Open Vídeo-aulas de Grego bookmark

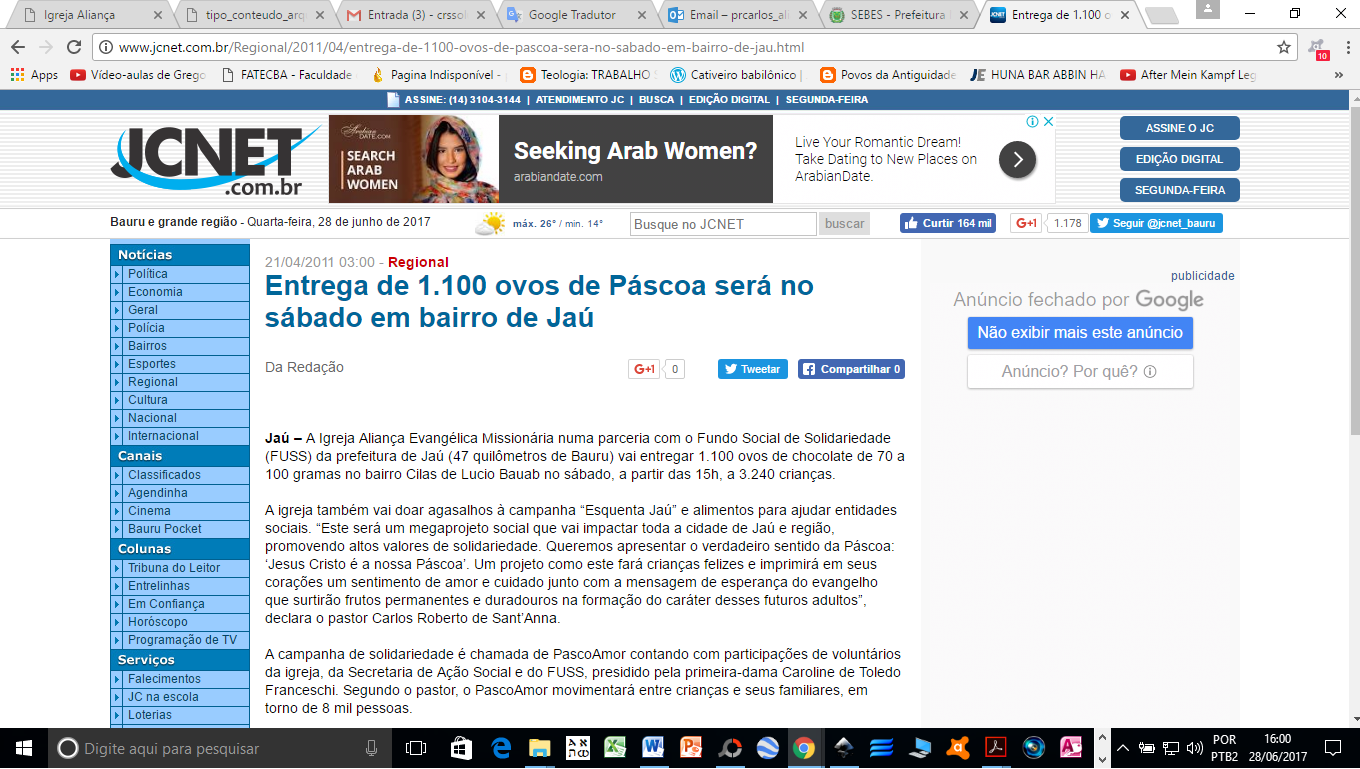(139, 75)
